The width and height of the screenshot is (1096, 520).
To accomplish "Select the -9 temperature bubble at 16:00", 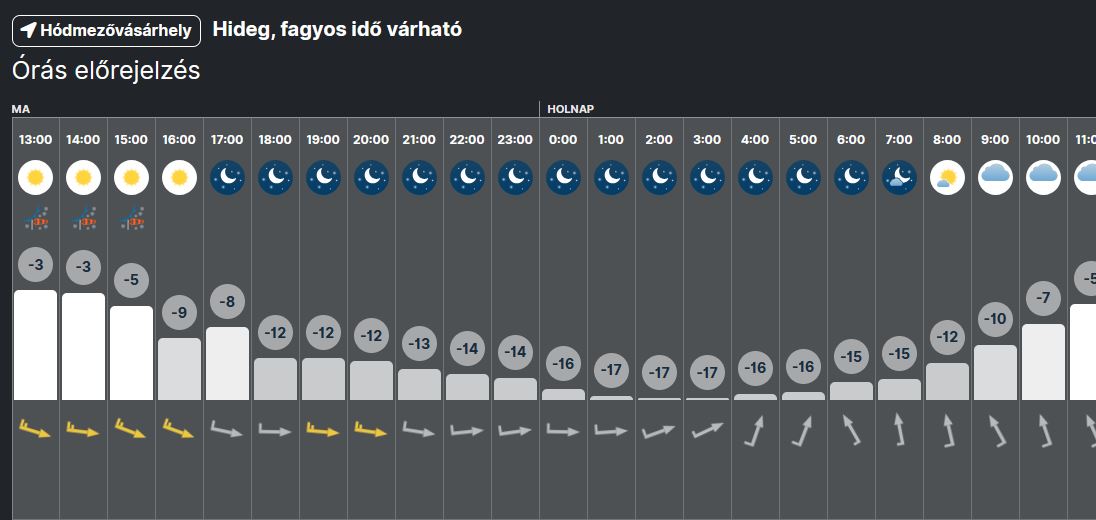I will pos(179,313).
